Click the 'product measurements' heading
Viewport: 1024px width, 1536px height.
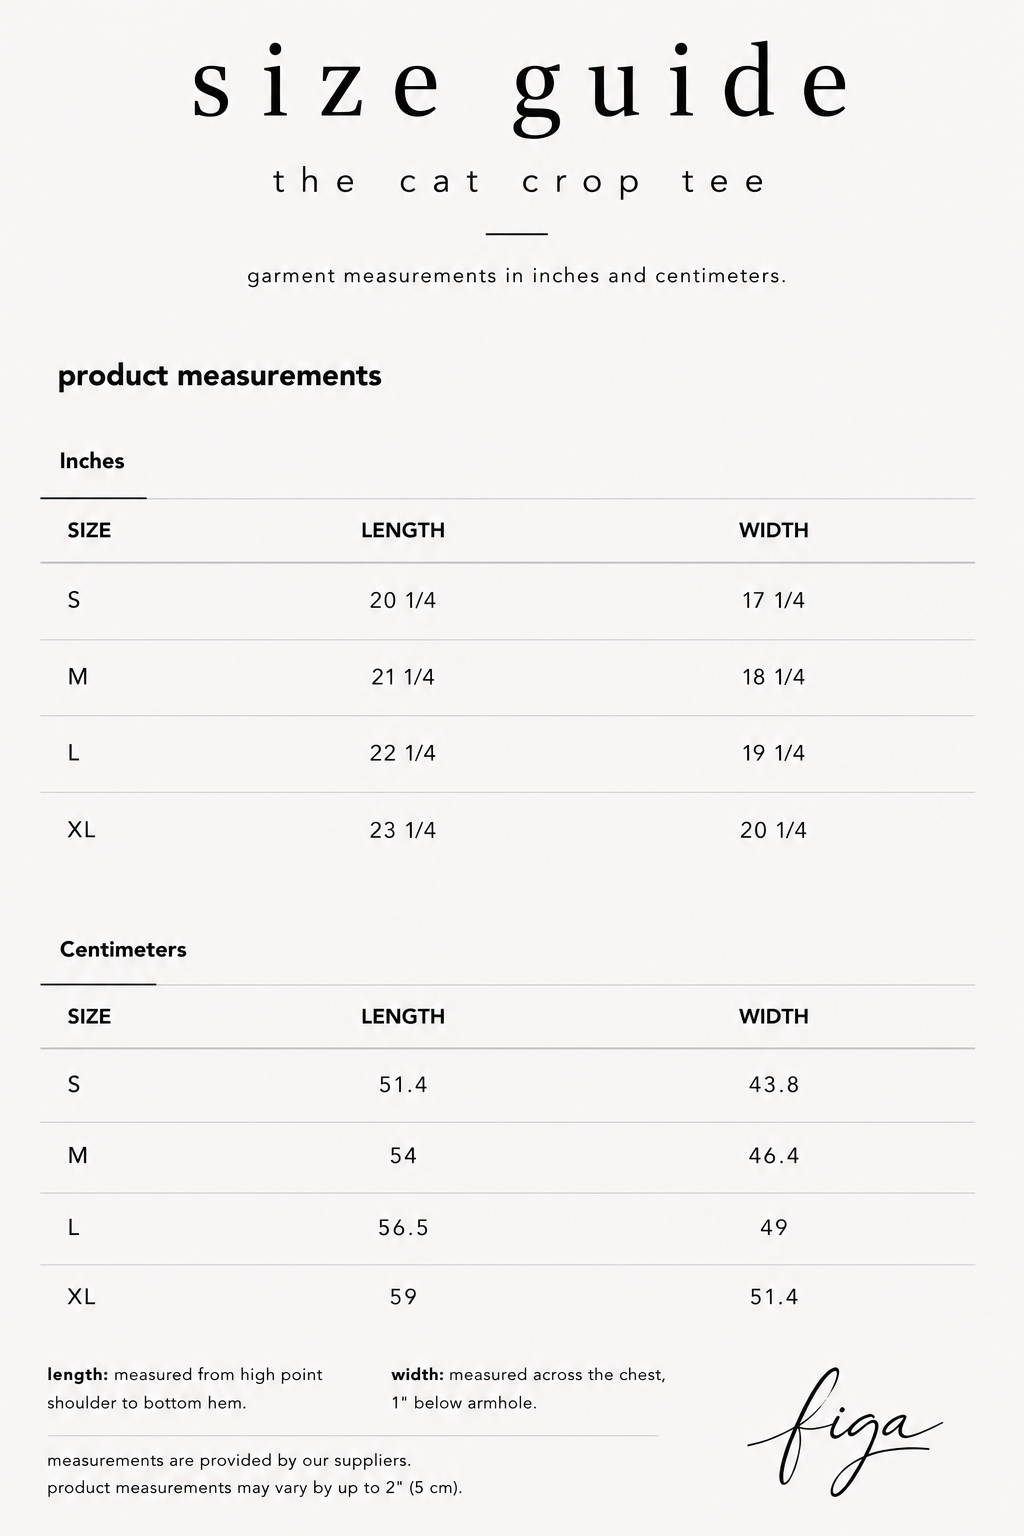(220, 376)
